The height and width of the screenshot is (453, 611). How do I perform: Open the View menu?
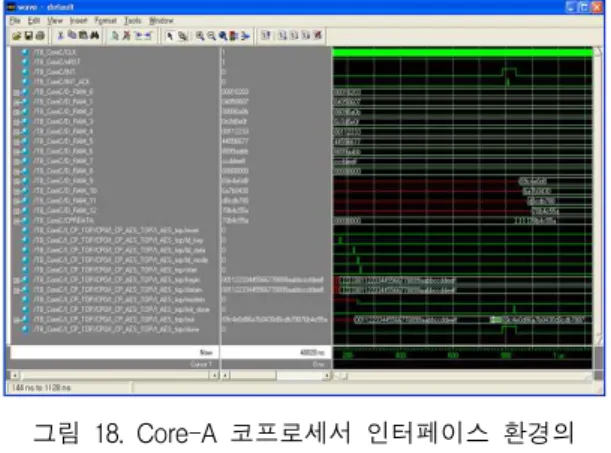coord(55,20)
